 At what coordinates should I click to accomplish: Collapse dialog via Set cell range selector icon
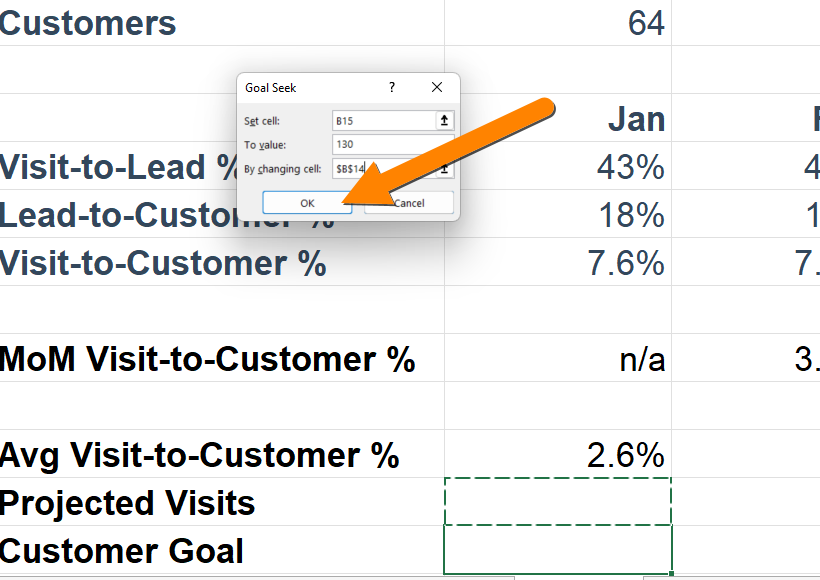444,120
